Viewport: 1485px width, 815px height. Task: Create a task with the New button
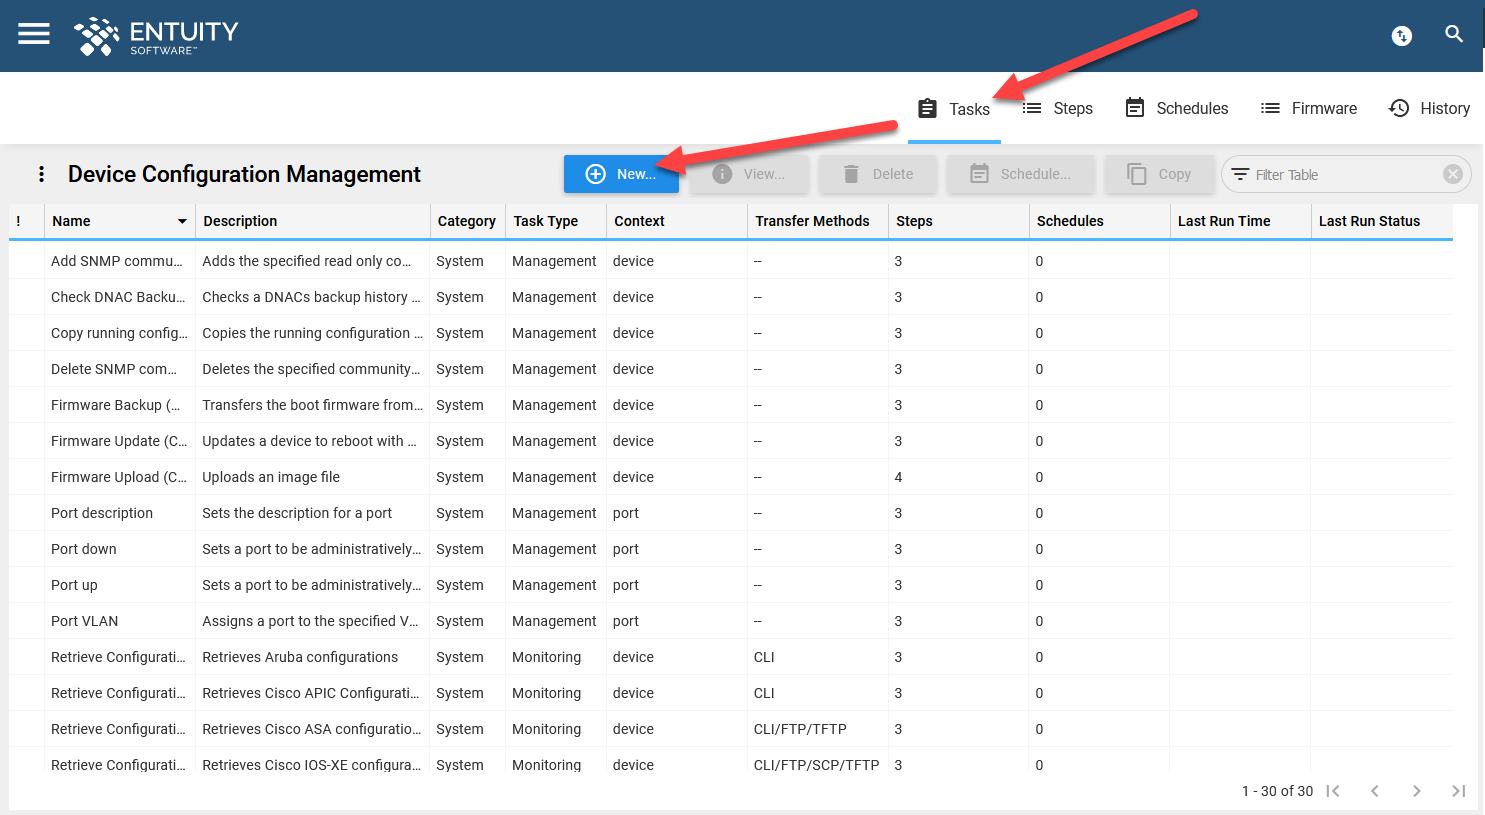pyautogui.click(x=622, y=173)
